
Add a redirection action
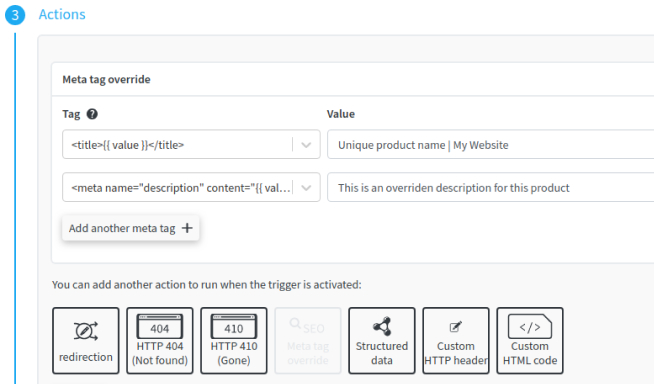[86, 341]
